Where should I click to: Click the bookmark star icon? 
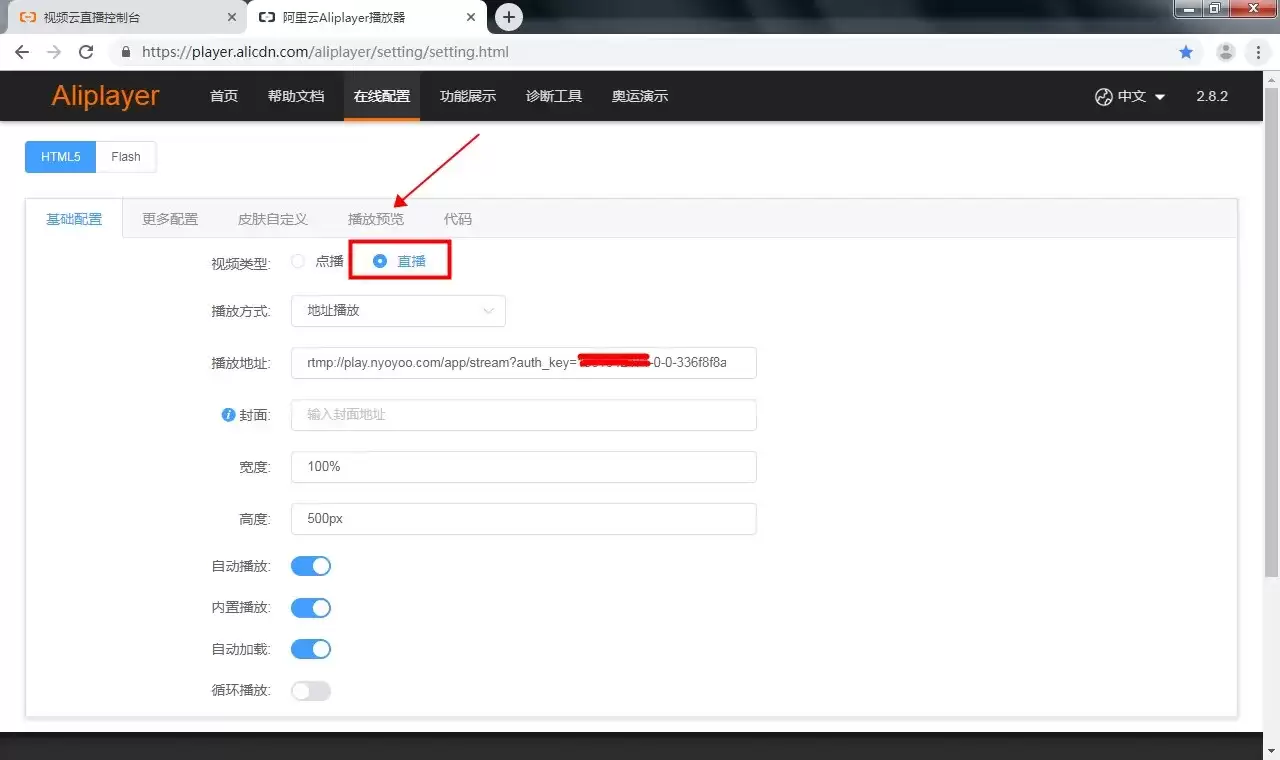pyautogui.click(x=1186, y=52)
